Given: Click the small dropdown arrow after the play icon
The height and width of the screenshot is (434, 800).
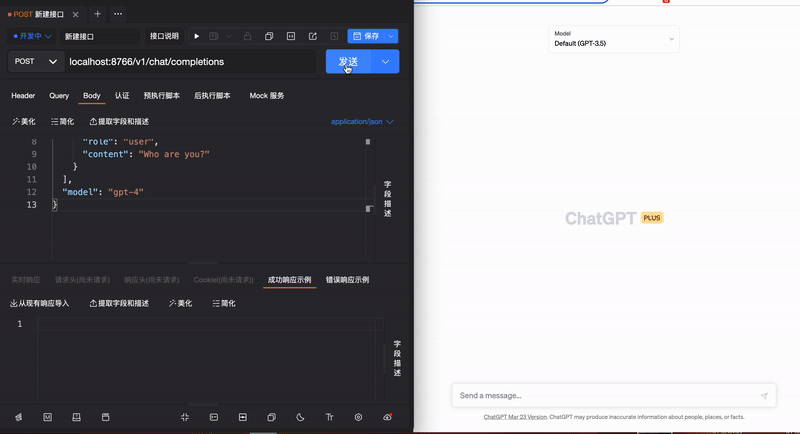Looking at the screenshot, I should (x=229, y=36).
